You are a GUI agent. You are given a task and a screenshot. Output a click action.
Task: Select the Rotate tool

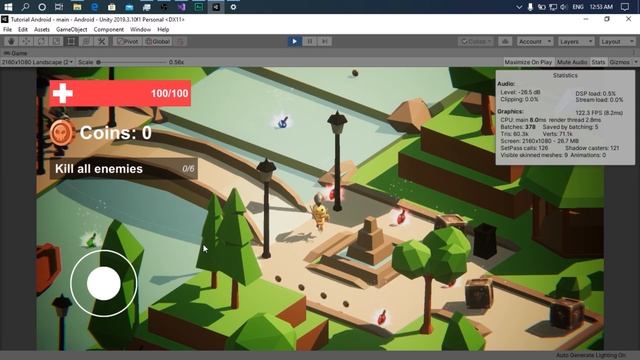[41, 41]
